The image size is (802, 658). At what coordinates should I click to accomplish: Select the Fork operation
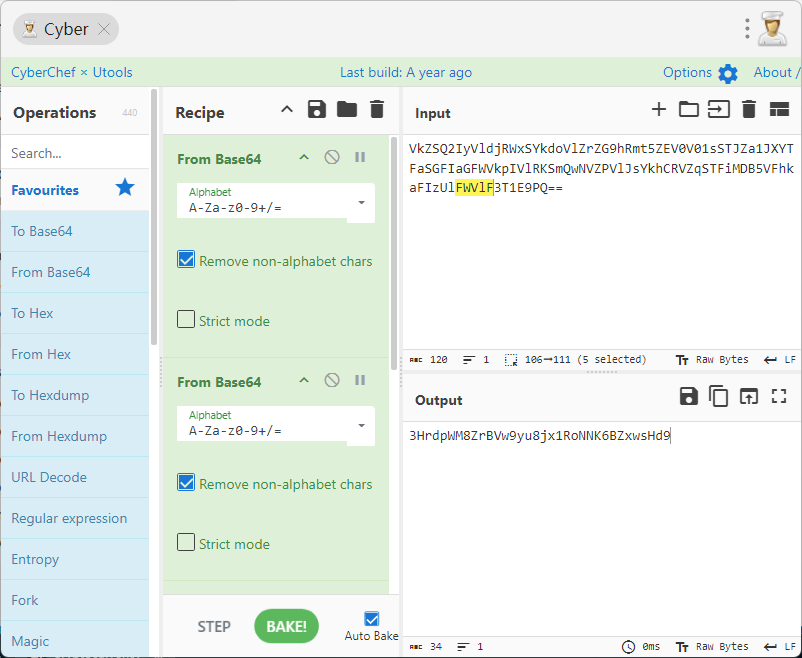coord(75,600)
